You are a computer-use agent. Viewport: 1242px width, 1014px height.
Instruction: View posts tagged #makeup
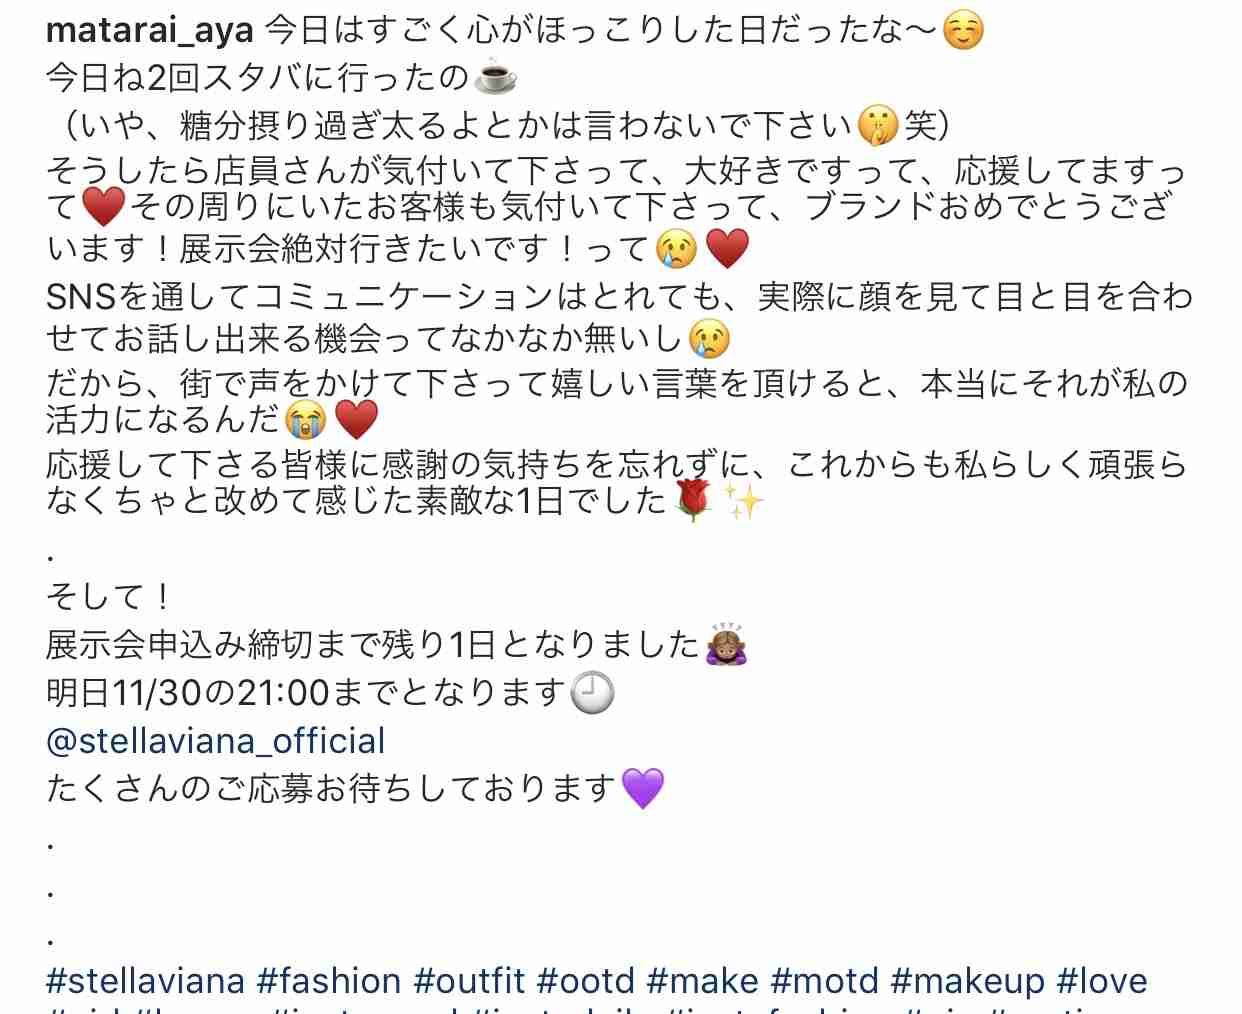(x=968, y=980)
